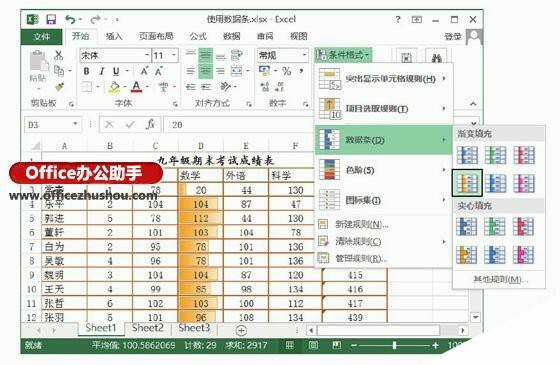Open the alignment group dialog launcher

click(249, 104)
